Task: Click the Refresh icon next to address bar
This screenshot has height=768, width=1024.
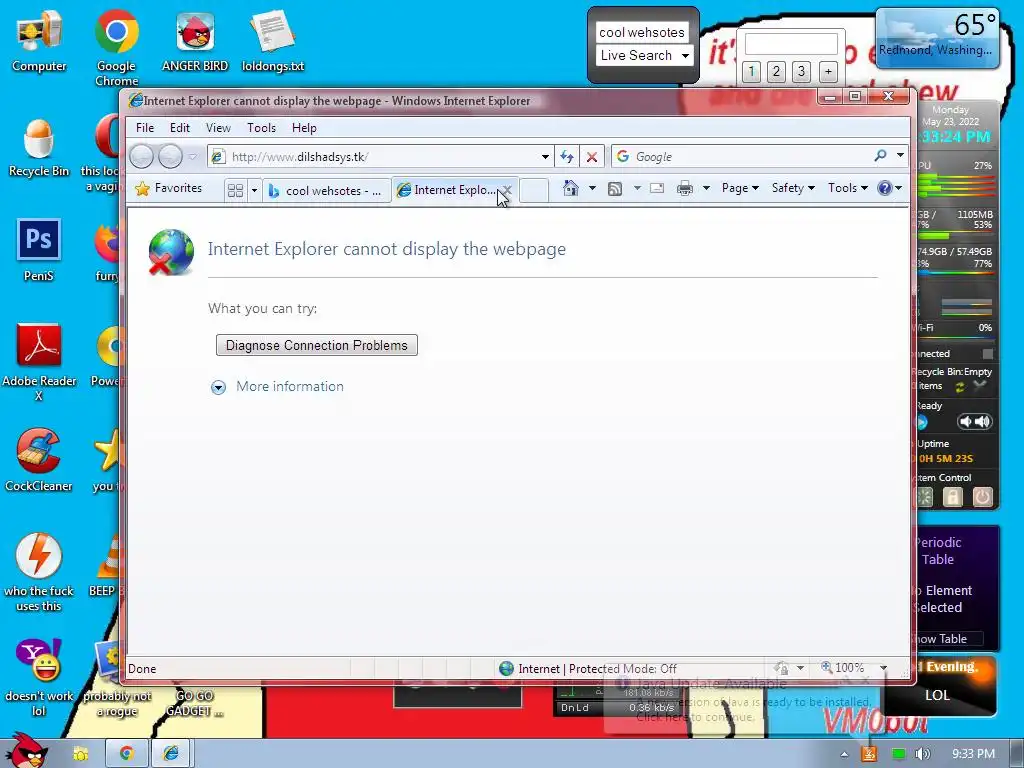Action: pyautogui.click(x=566, y=157)
